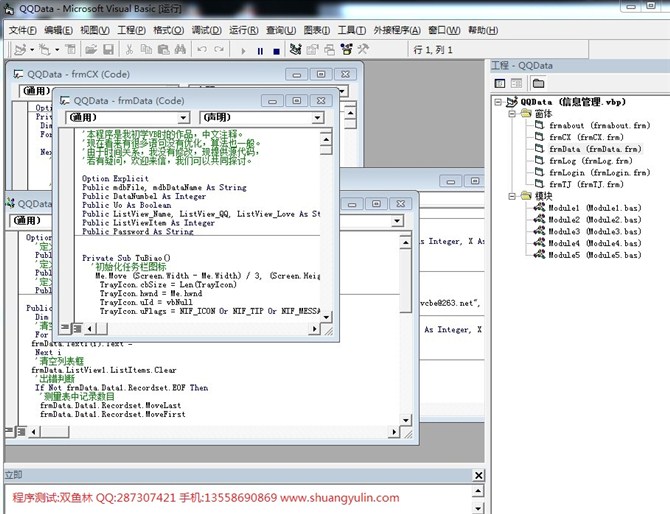
Task: Toggle Procedure View button in frmData window
Action: [65, 328]
